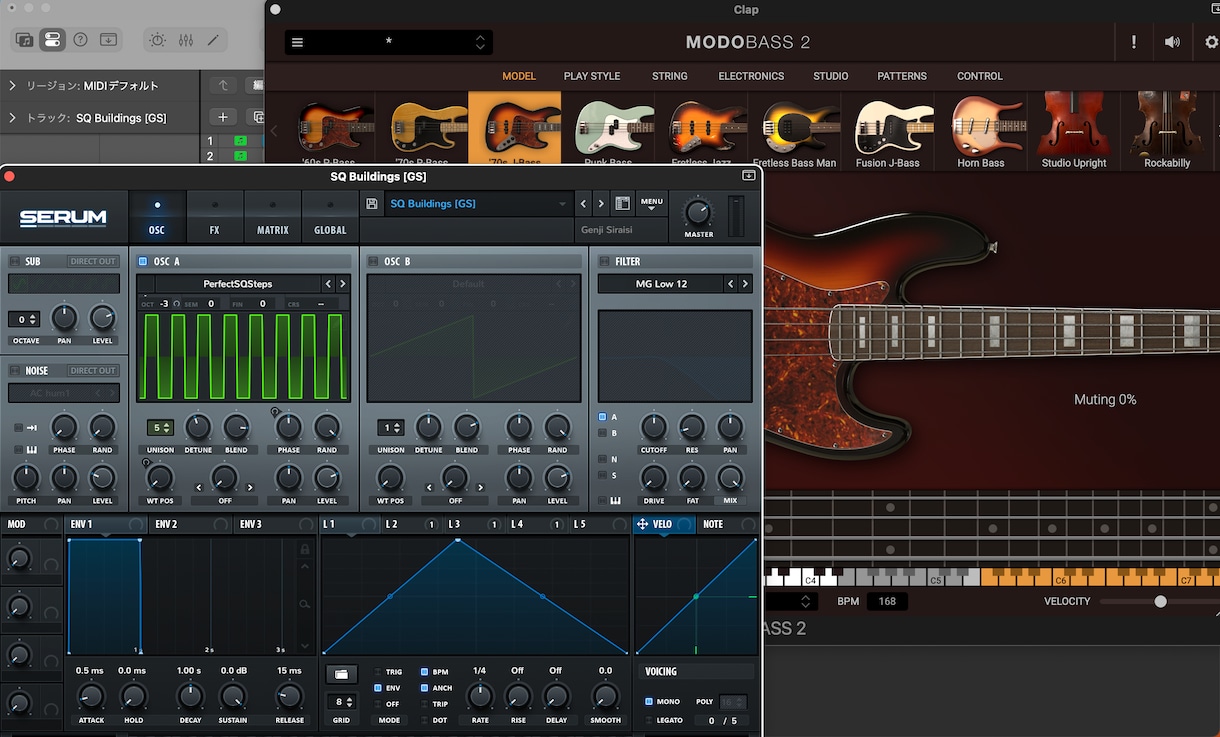Click the MODO BASS alert exclamation icon
This screenshot has width=1220, height=737.
[1133, 42]
